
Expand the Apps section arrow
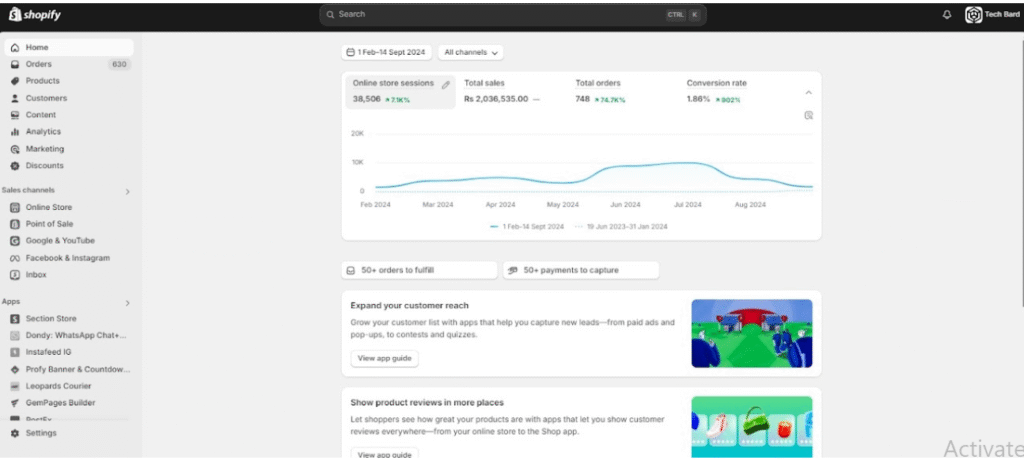point(127,302)
